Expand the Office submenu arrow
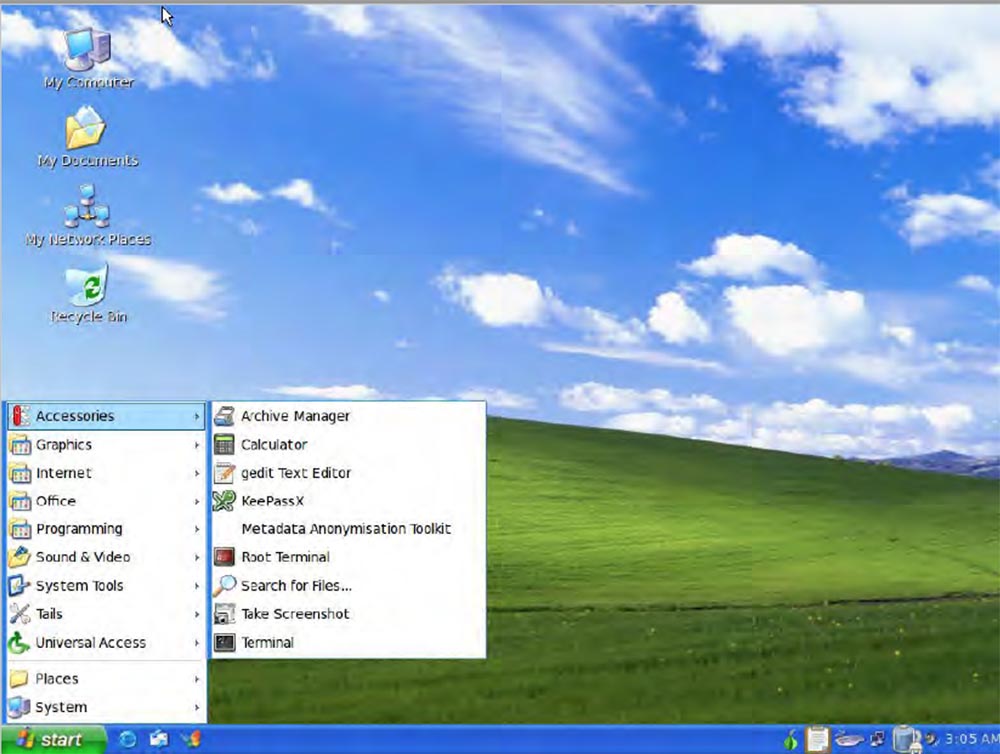Viewport: 1000px width, 754px height. (x=196, y=501)
